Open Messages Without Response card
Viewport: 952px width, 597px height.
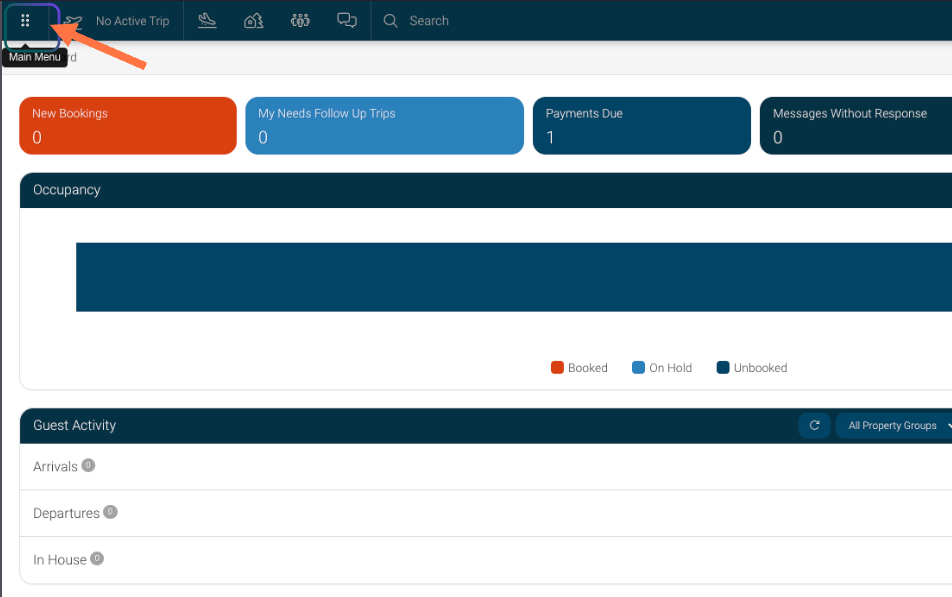point(856,126)
